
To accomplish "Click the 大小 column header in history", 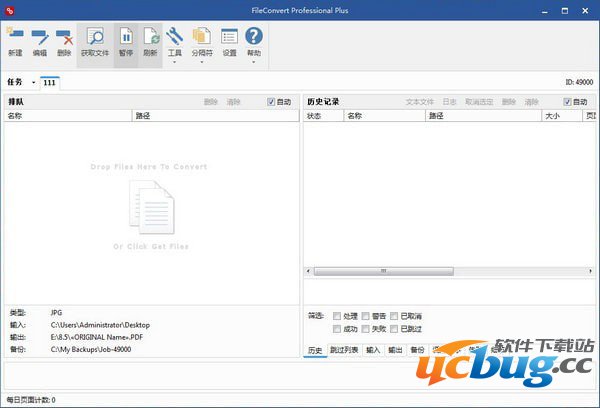I will (x=562, y=116).
